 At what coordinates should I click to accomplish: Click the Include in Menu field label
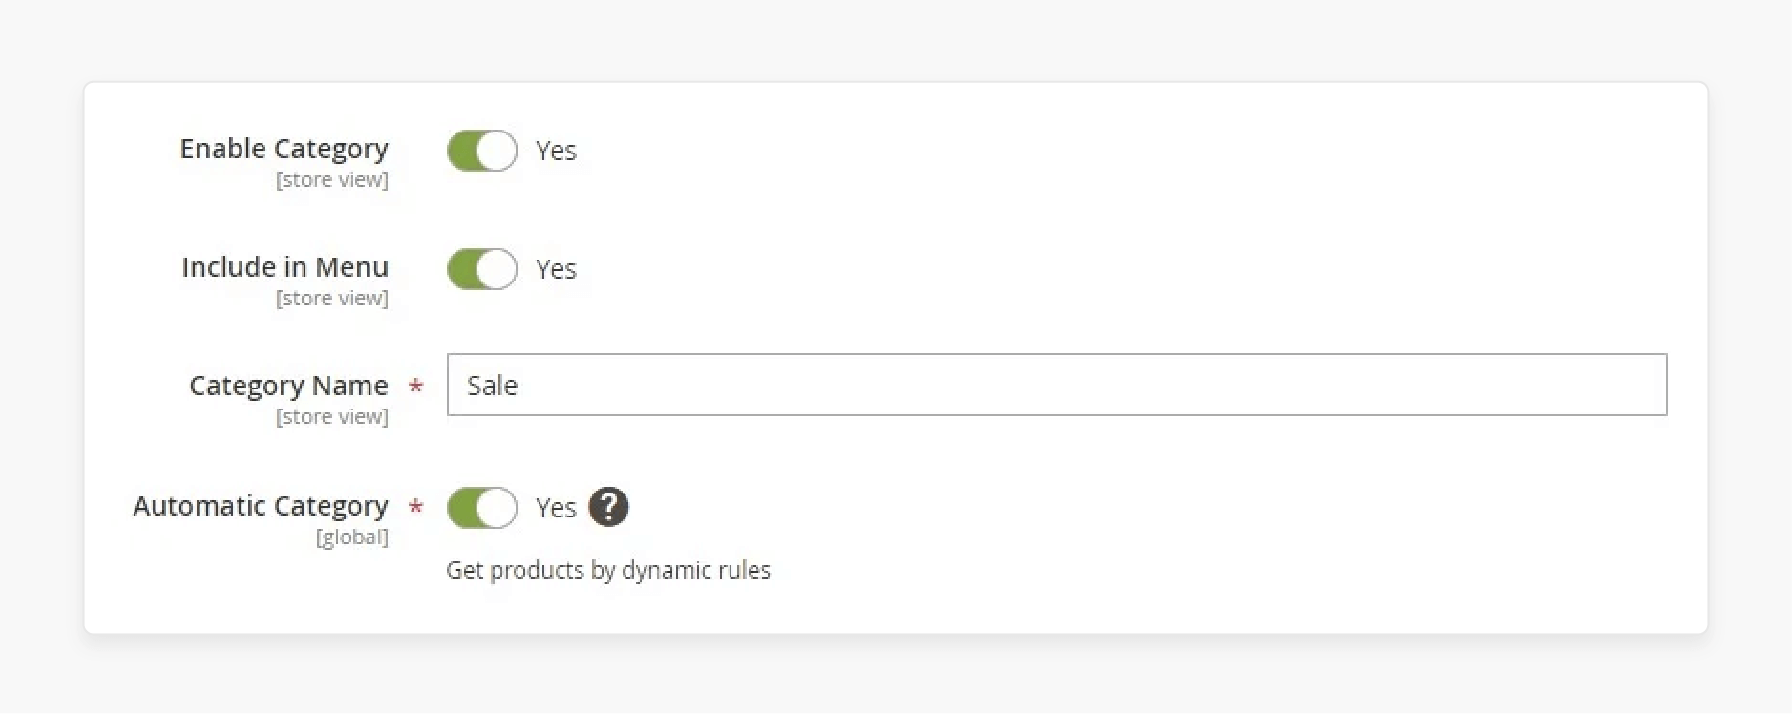click(x=285, y=267)
